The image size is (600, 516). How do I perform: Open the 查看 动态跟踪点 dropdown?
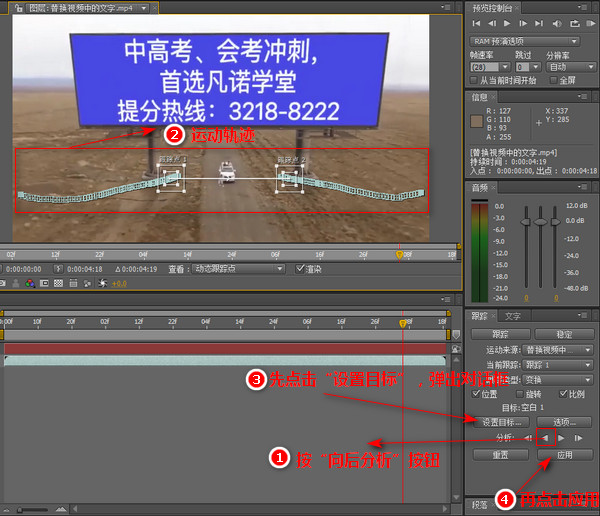coord(238,269)
